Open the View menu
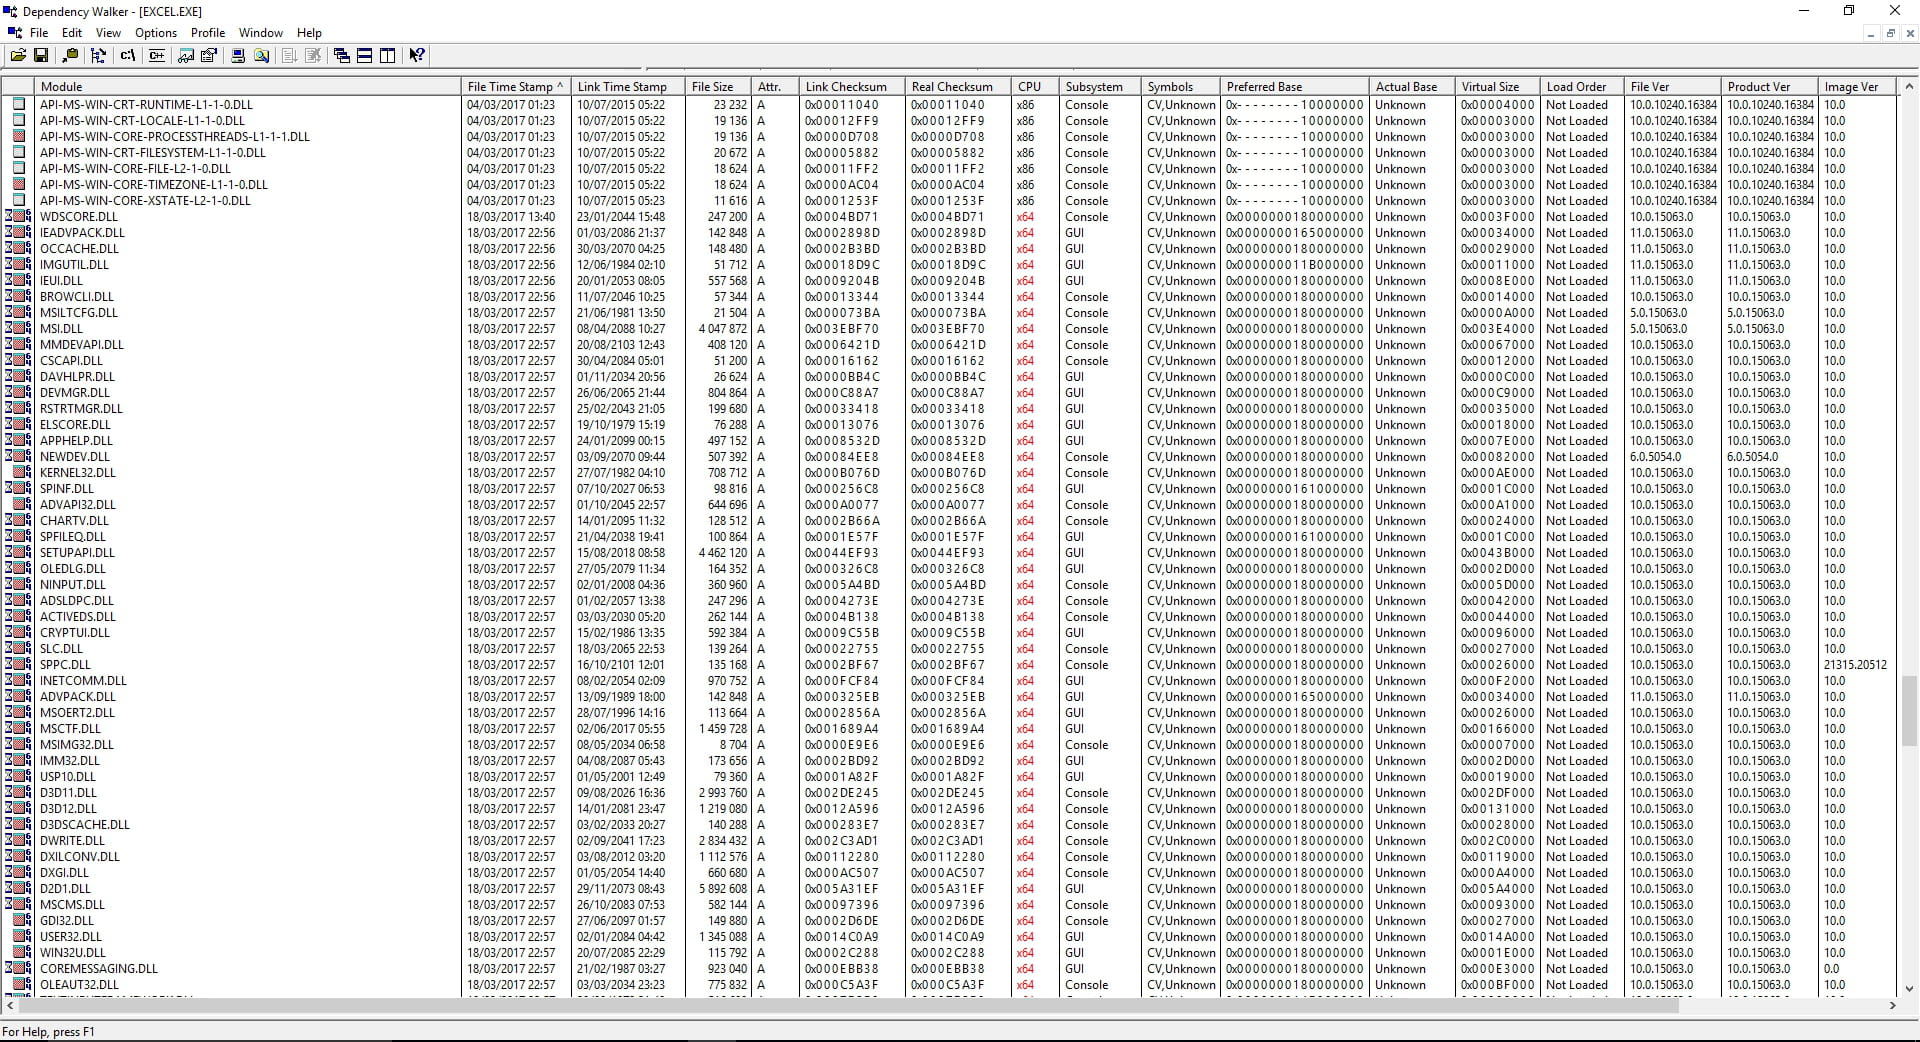1920x1042 pixels. 108,33
